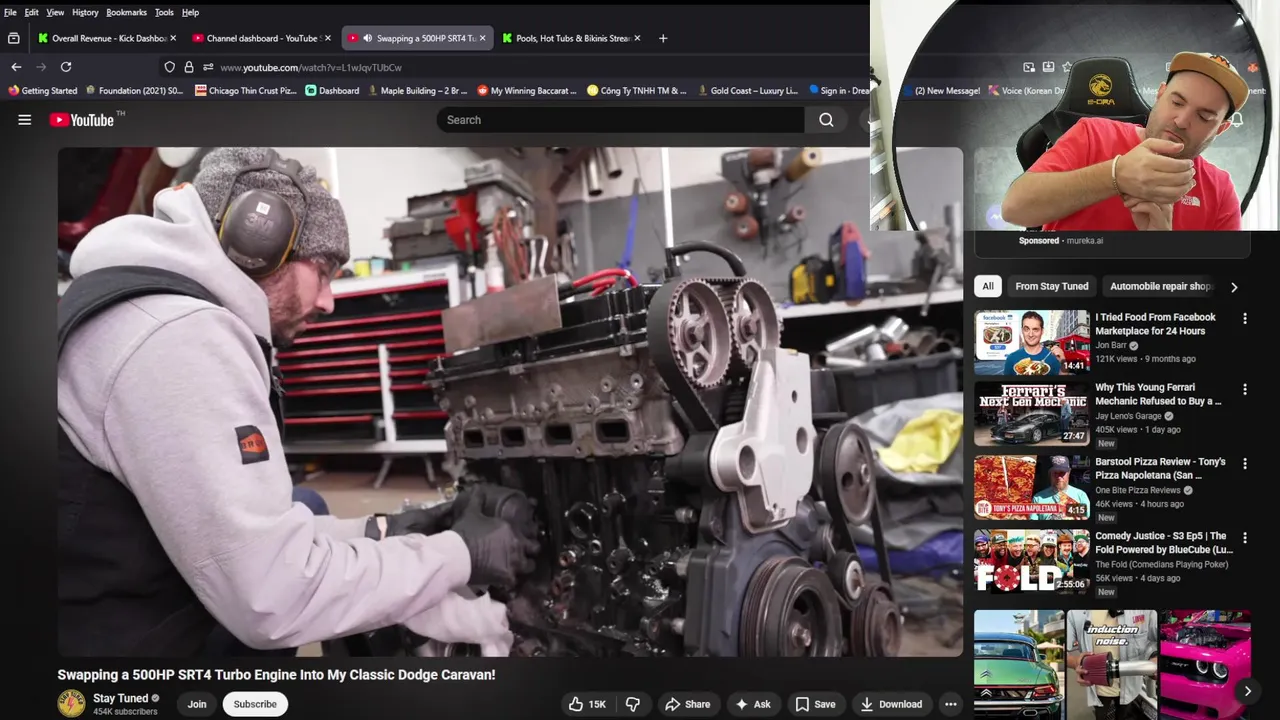Close the Channel dashboard YouTube tab
This screenshot has width=1280, height=720.
[327, 38]
